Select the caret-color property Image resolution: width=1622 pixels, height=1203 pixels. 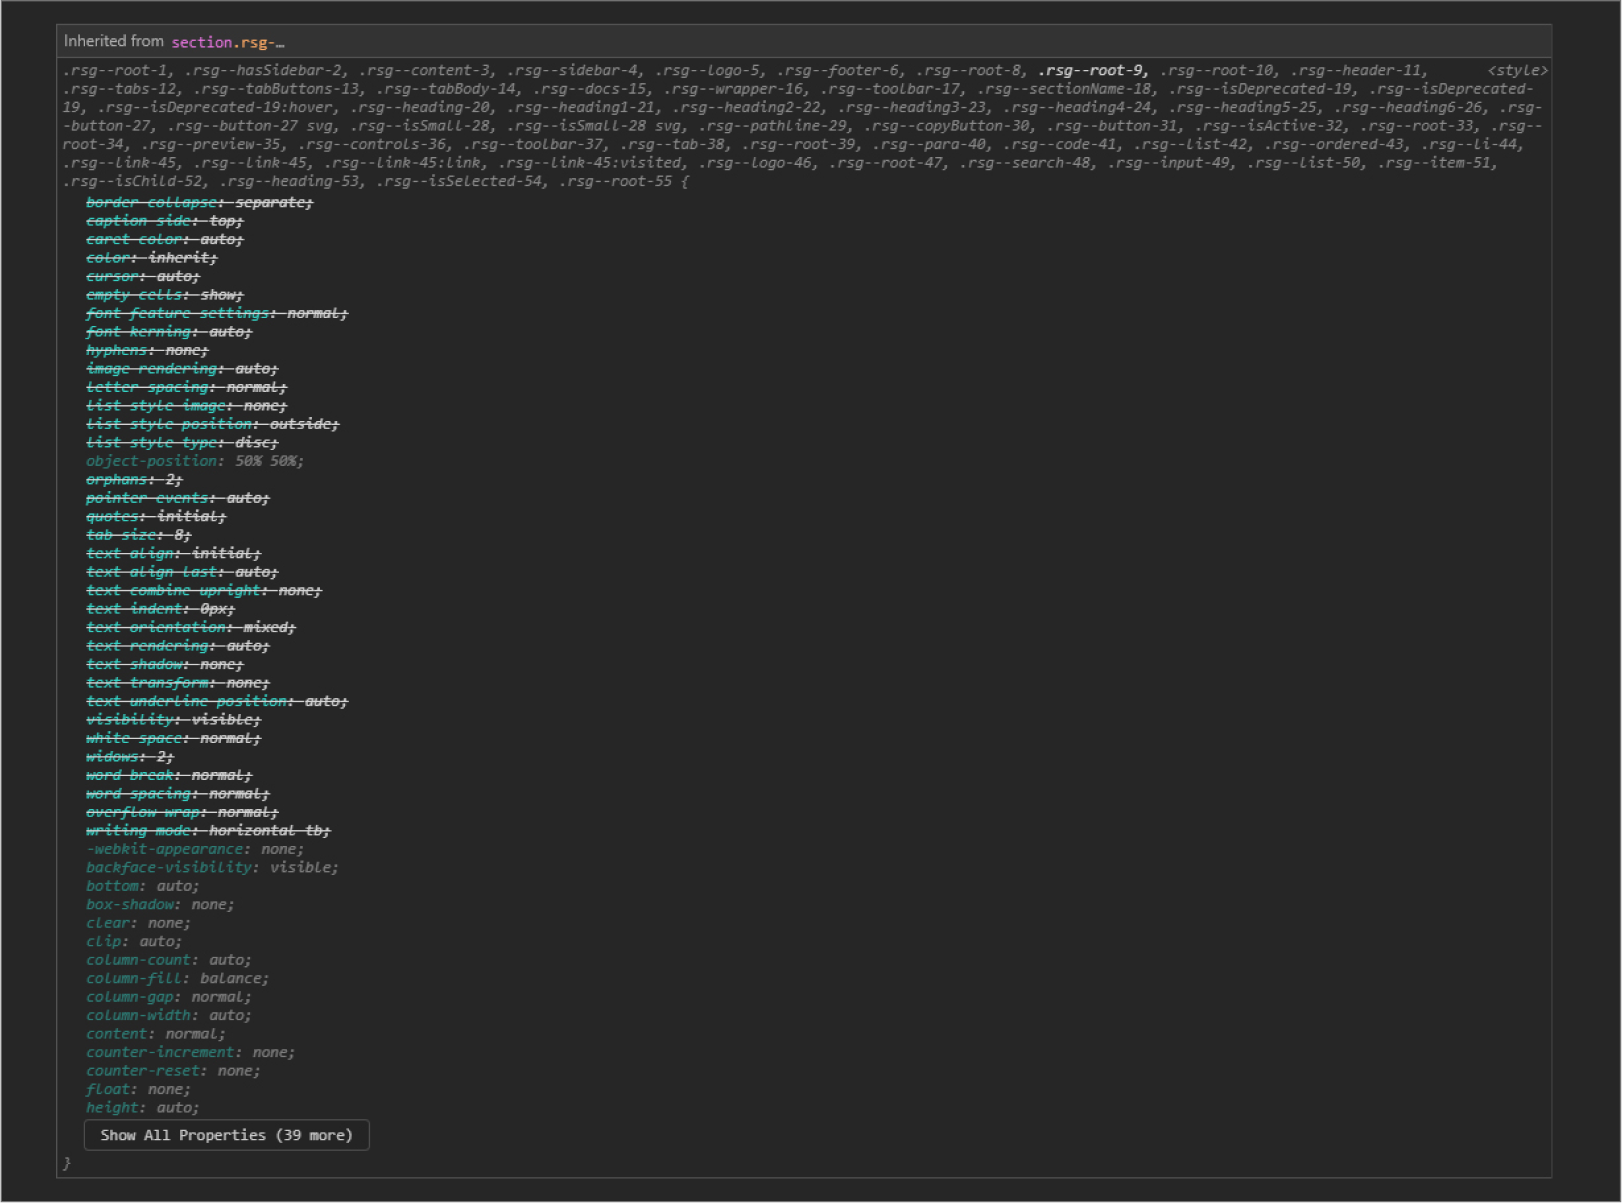click(134, 239)
